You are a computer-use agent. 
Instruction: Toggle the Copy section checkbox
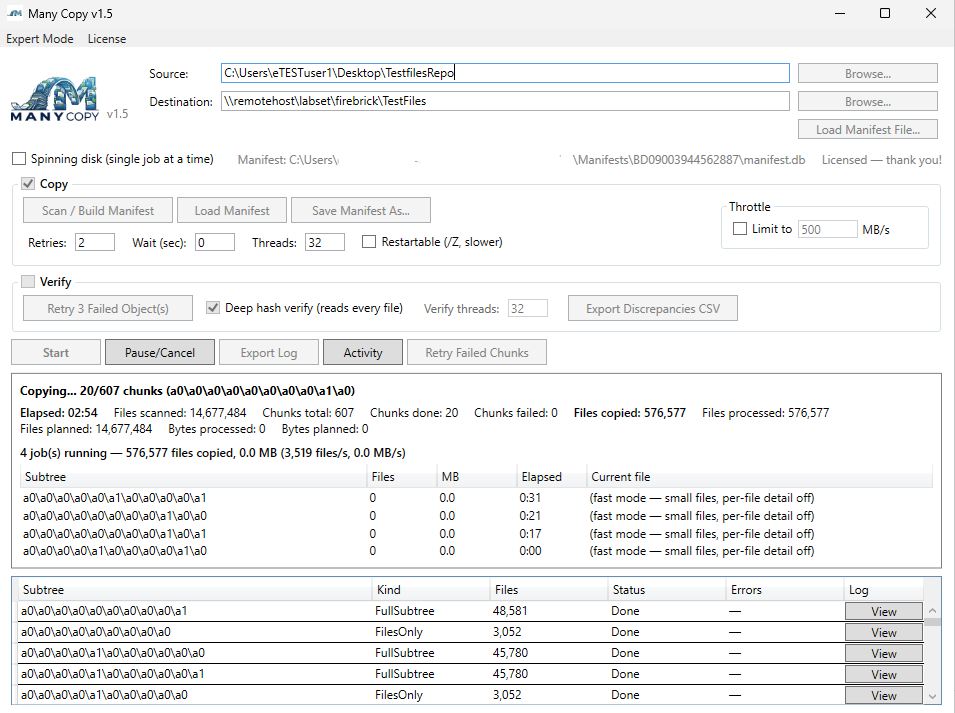pyautogui.click(x=28, y=183)
